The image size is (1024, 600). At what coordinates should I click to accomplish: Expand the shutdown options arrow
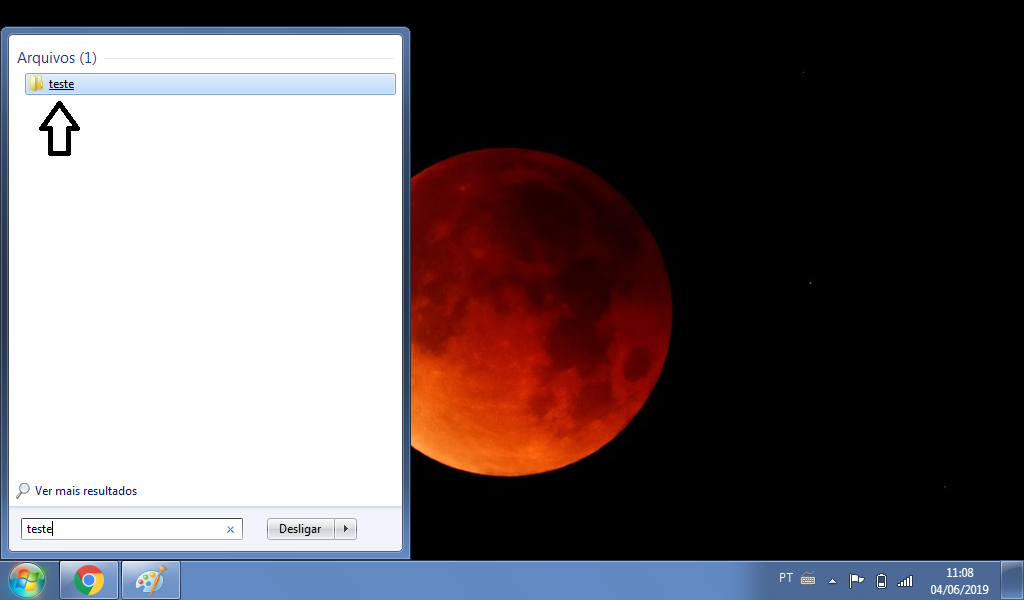coord(345,529)
